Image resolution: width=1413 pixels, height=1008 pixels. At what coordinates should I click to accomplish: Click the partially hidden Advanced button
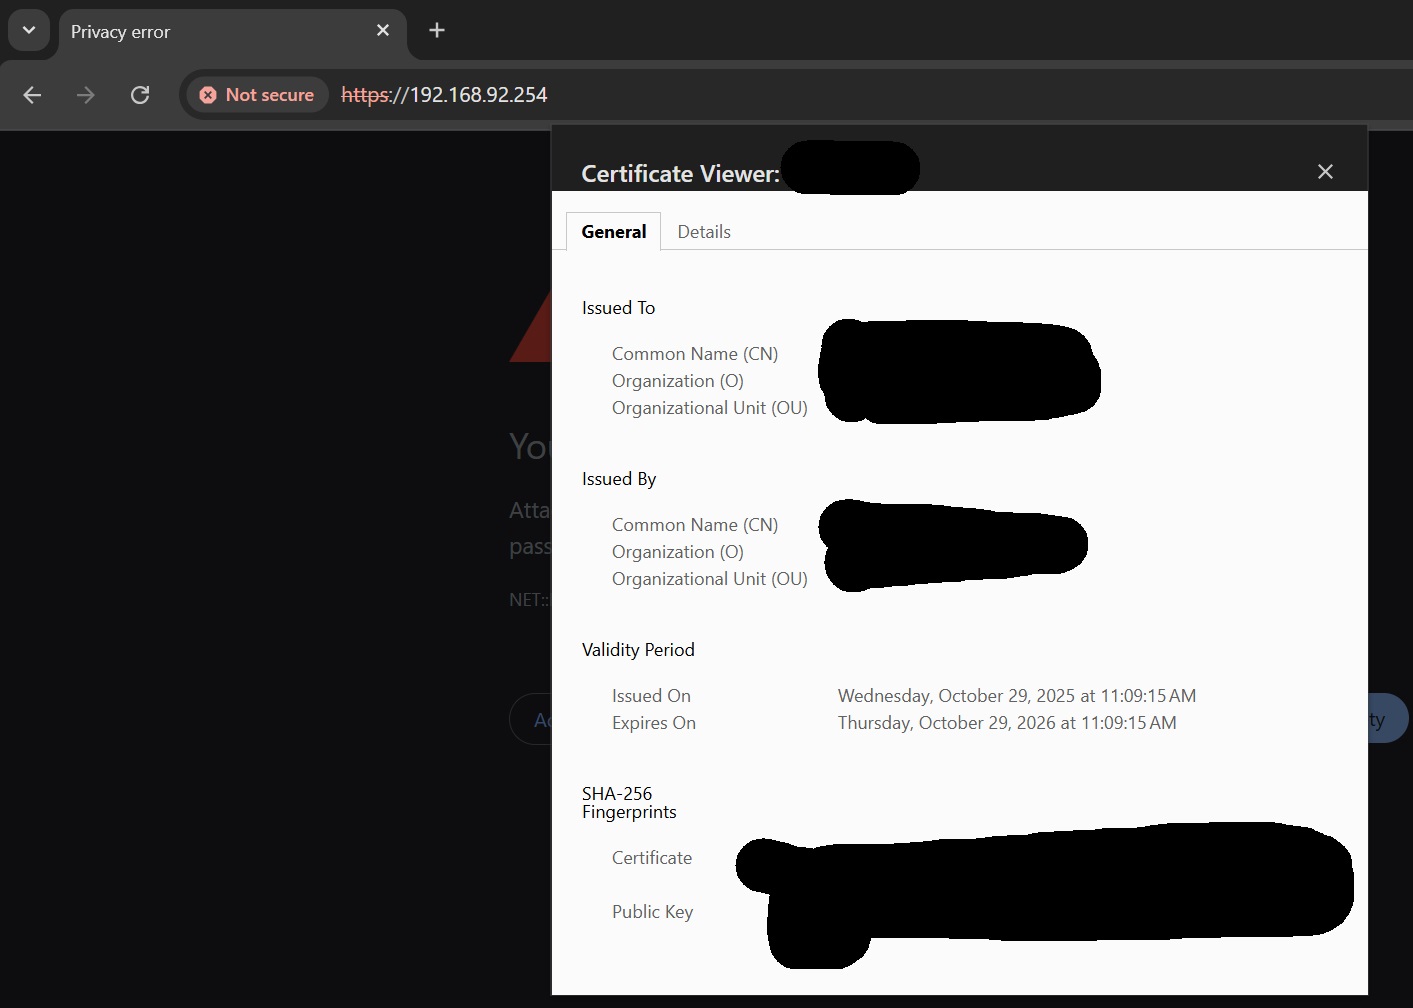[532, 720]
